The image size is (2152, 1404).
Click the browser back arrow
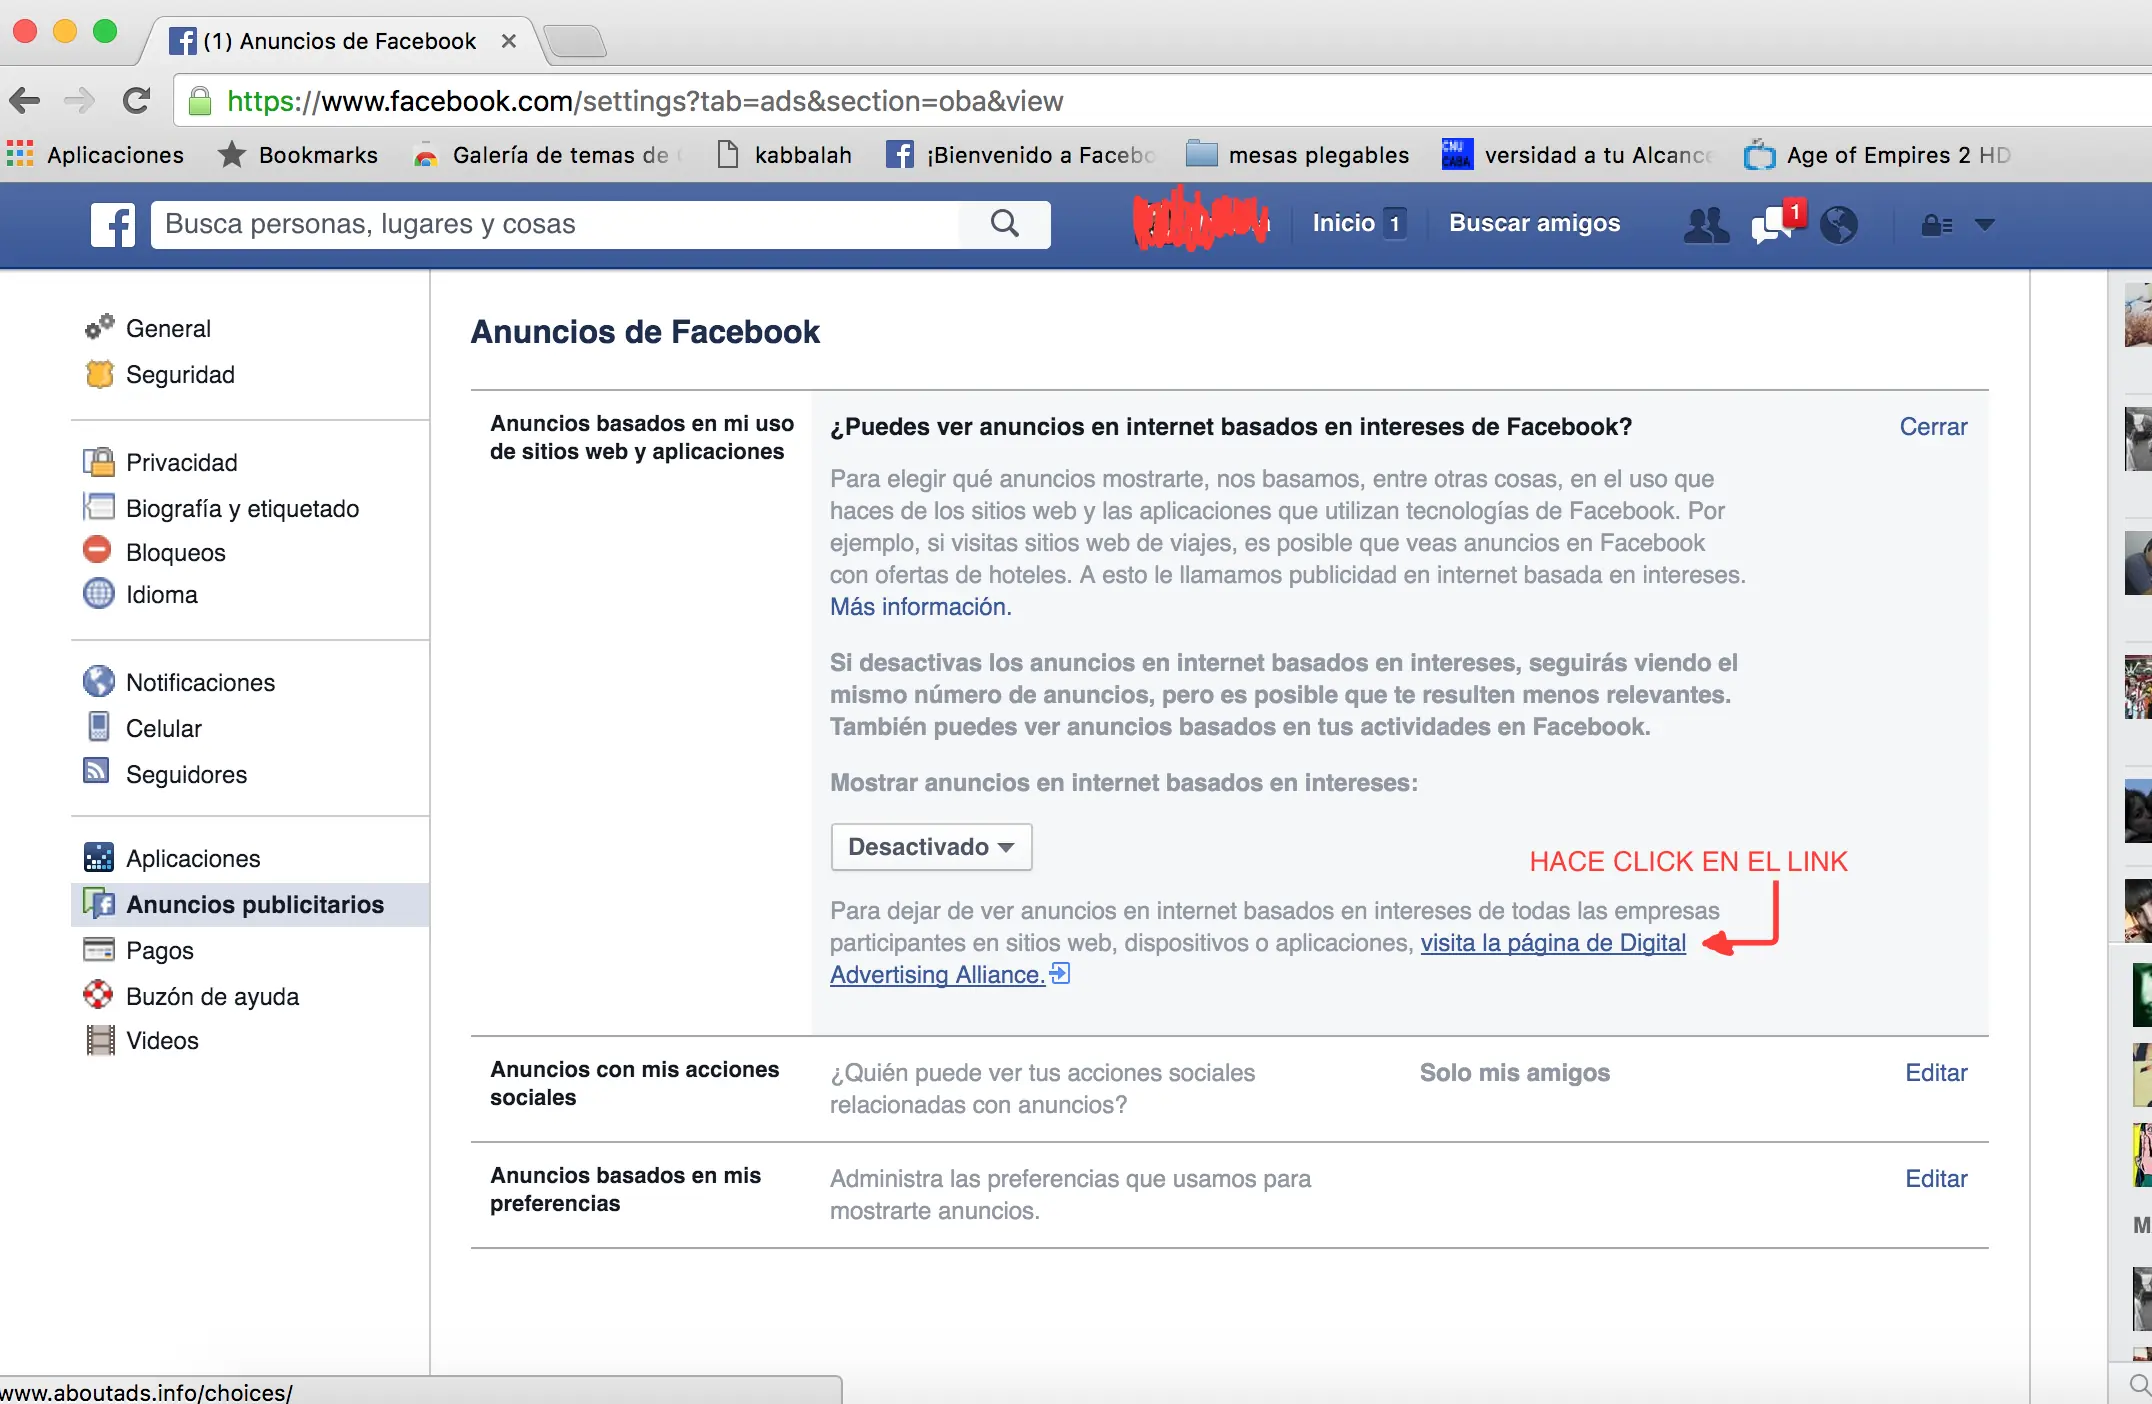tap(24, 100)
